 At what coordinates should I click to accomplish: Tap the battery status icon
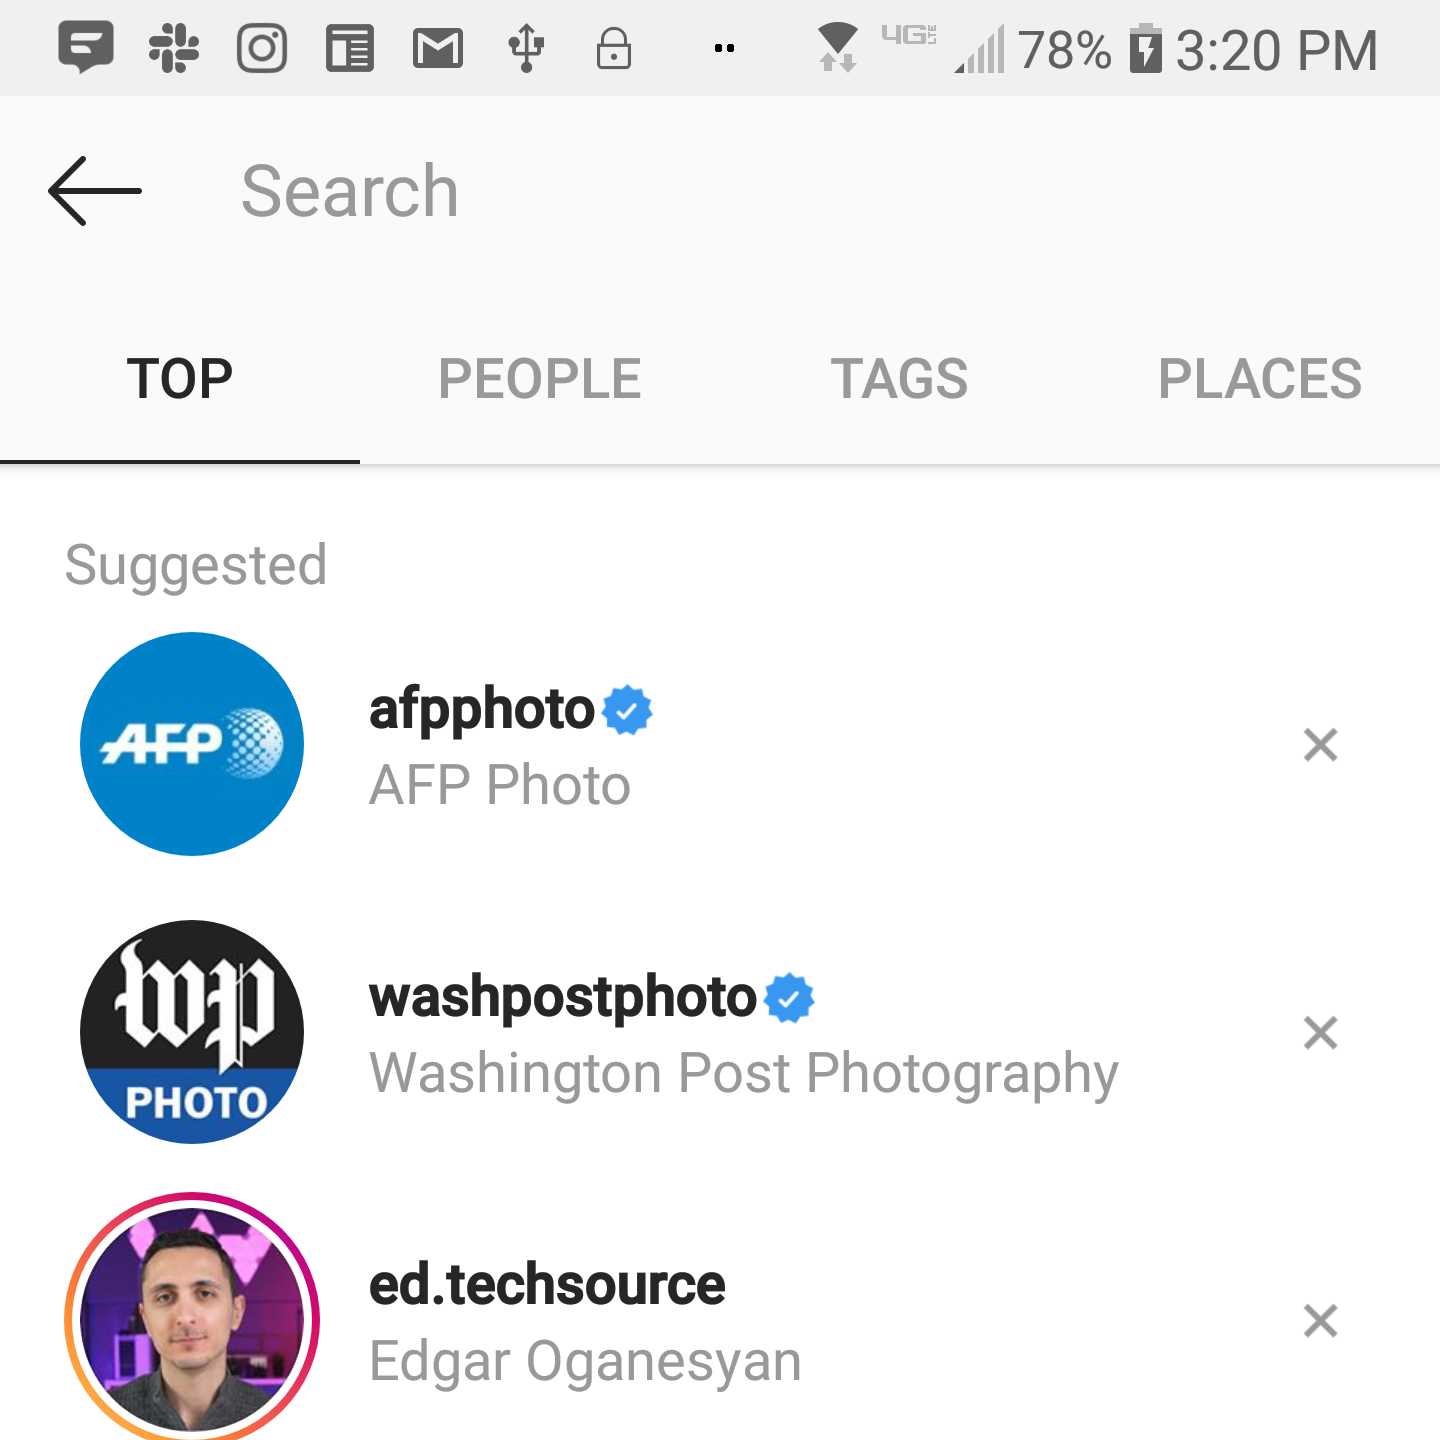click(1145, 49)
